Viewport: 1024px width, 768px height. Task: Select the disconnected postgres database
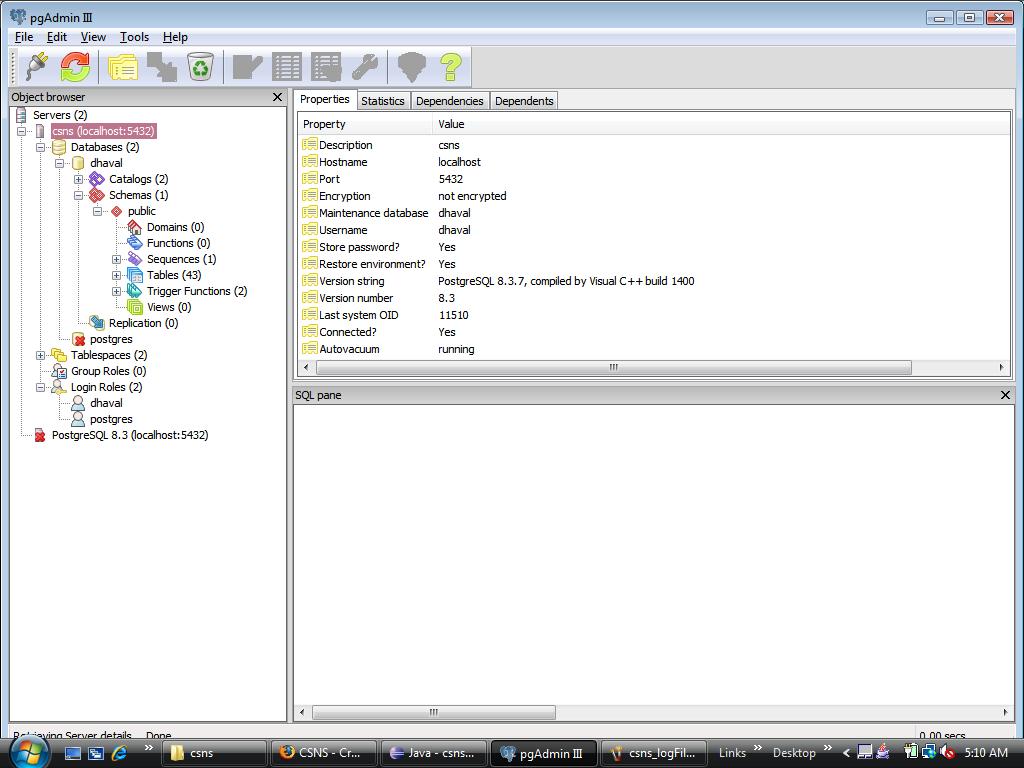[110, 339]
